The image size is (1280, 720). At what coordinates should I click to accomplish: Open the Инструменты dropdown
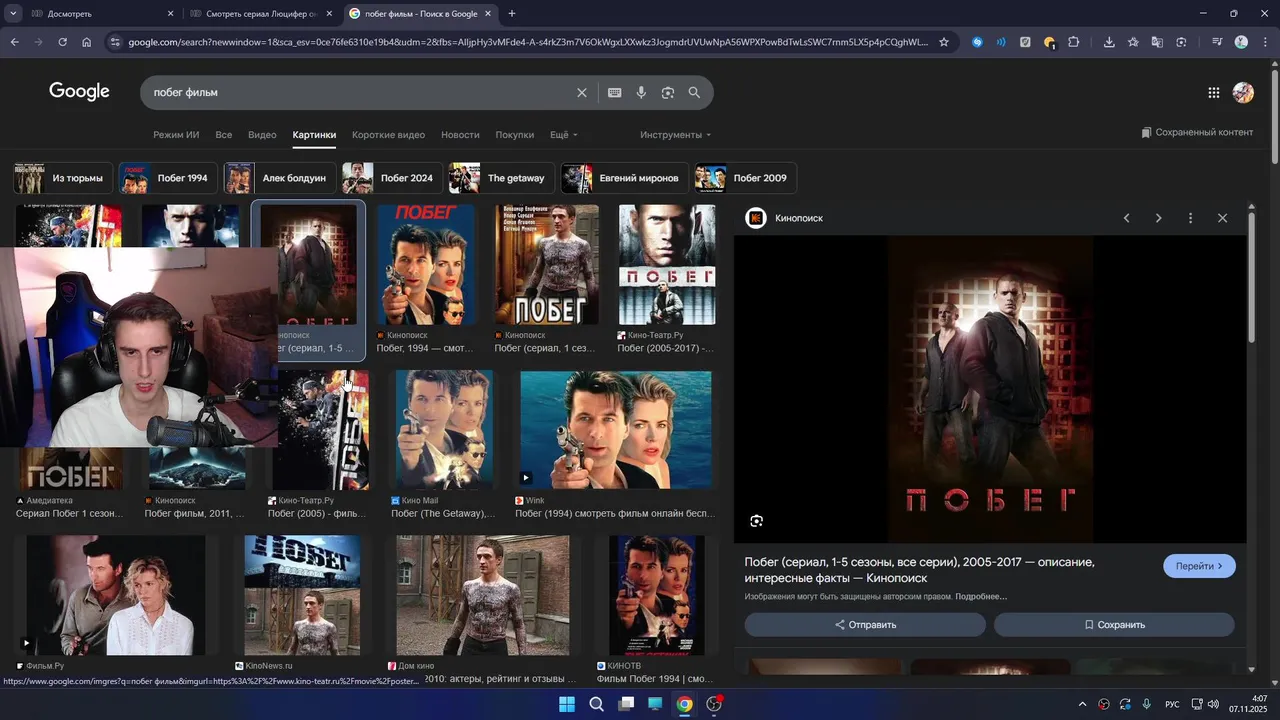(676, 135)
